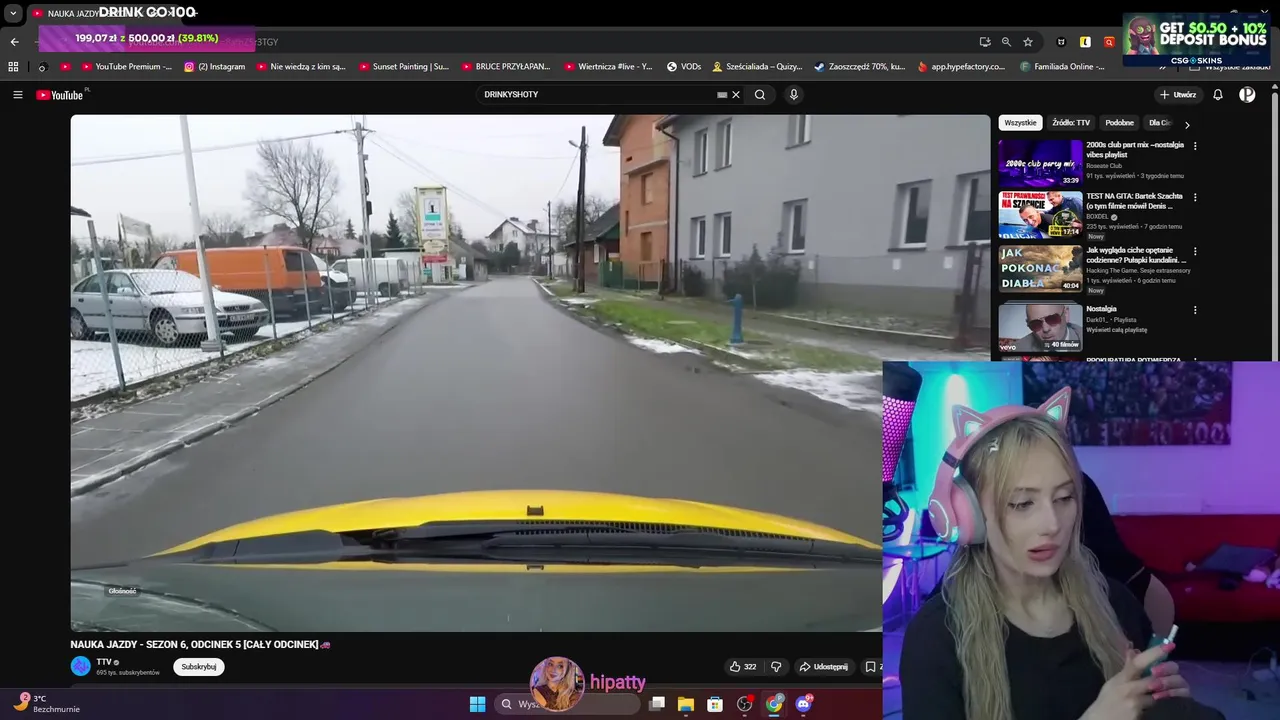Screen dimensions: 1280x720
Task: Open options for Jak wygląda ciche opętanie video
Action: coord(1195,252)
